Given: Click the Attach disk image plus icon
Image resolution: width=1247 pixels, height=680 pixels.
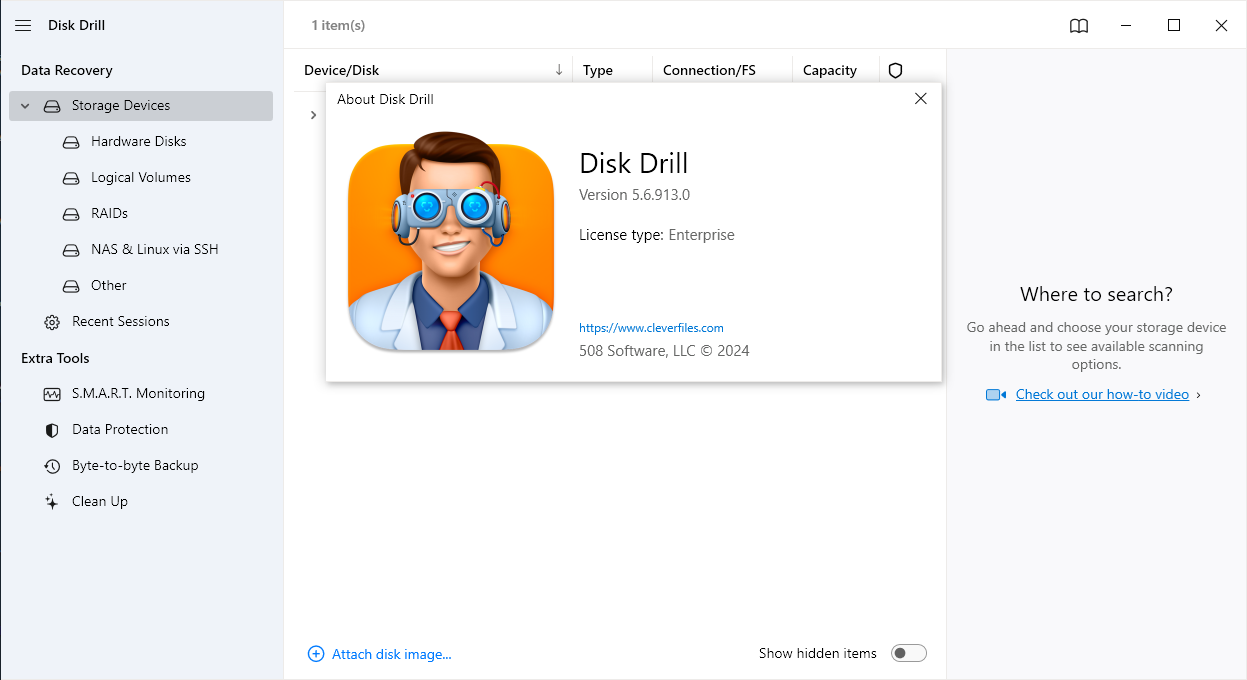Looking at the screenshot, I should coord(316,654).
